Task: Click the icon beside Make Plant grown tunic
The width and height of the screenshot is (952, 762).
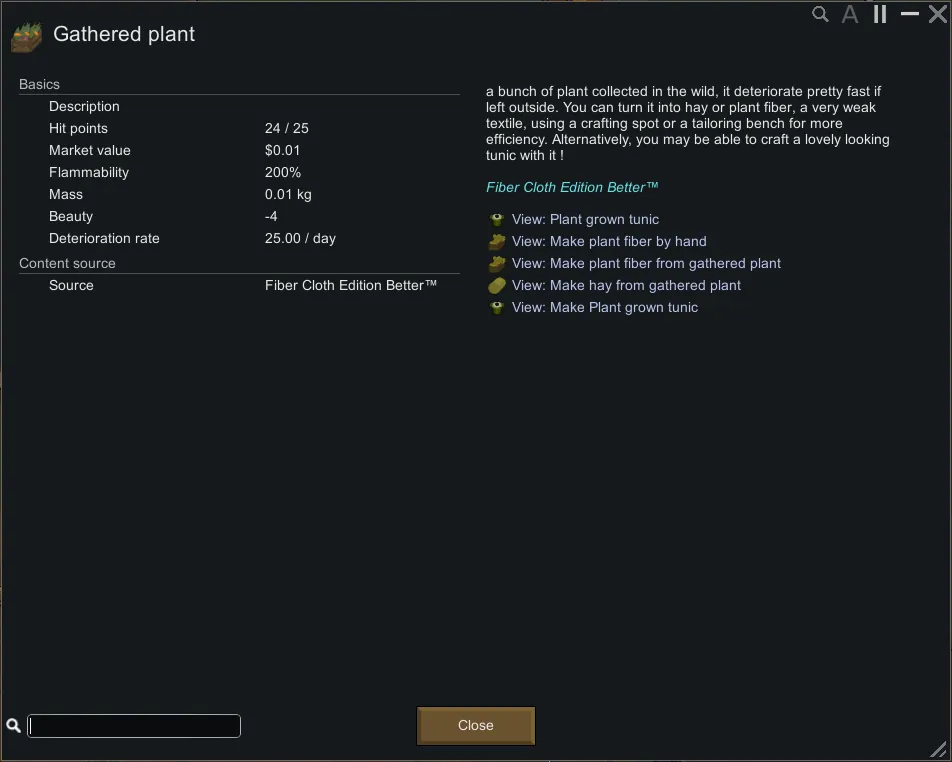Action: (x=497, y=308)
